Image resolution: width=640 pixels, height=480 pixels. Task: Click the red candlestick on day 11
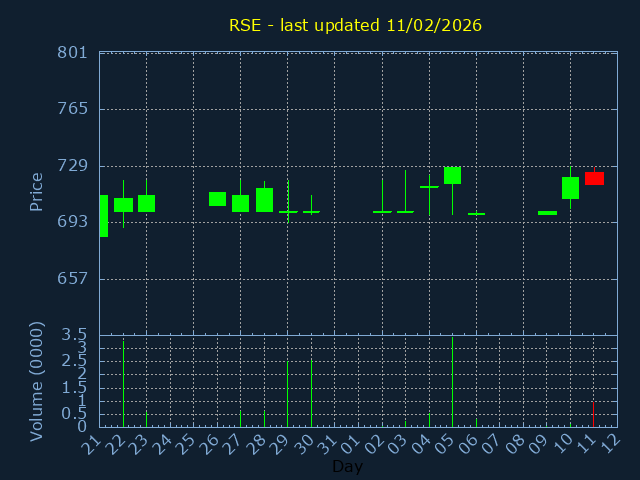594,178
